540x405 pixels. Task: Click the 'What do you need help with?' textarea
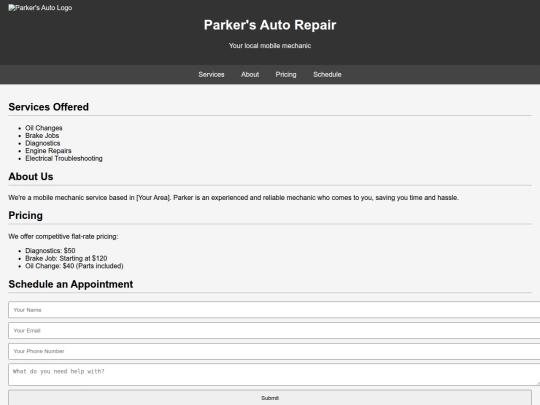pos(274,374)
